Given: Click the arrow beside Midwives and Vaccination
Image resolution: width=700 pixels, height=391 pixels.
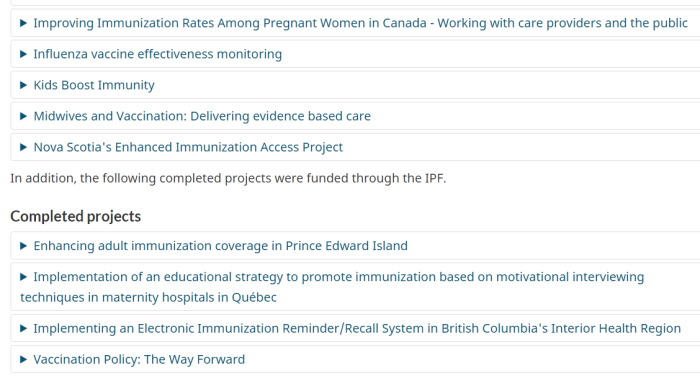Looking at the screenshot, I should [24, 116].
